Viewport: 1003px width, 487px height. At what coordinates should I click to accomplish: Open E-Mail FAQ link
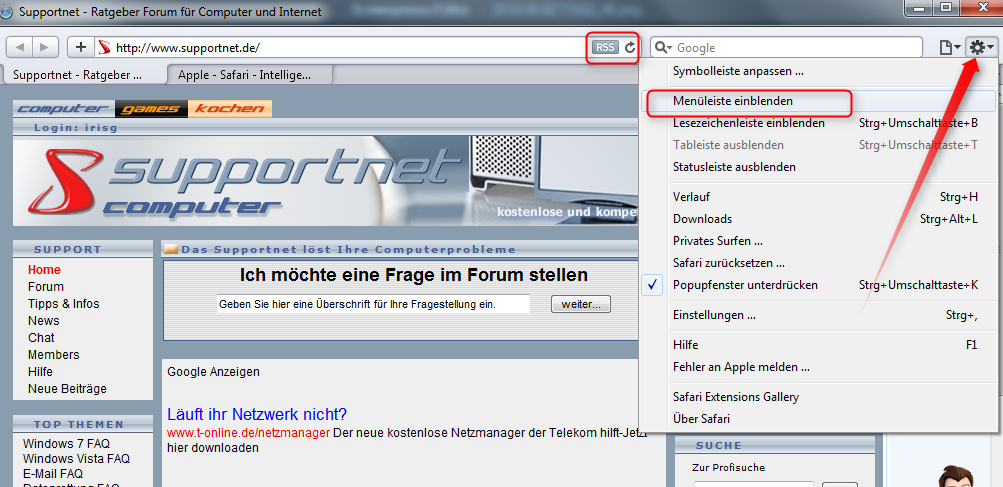52,474
